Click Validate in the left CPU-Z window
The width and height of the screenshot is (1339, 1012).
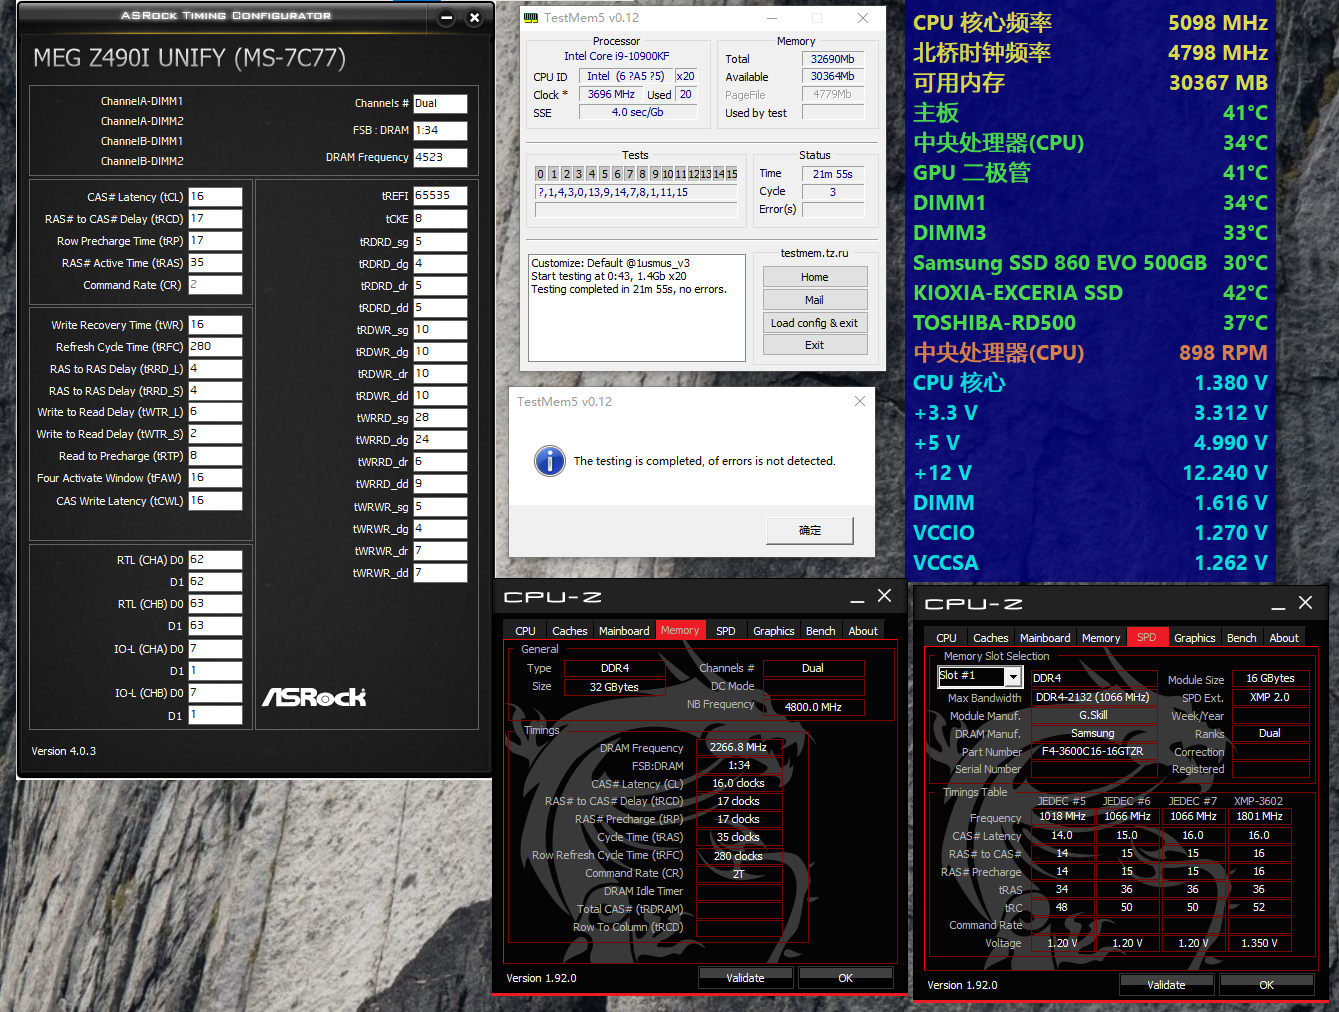click(x=745, y=978)
